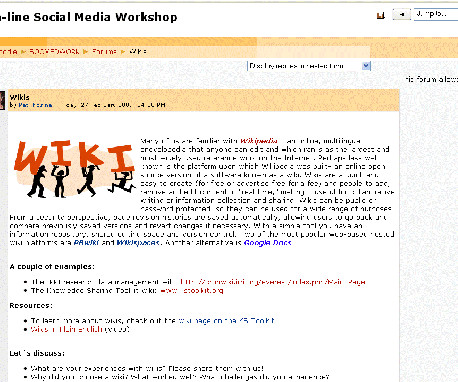Open the Knowledge Sharing Toolkit wiki URL link
This screenshot has height=382, width=458.
(x=192, y=290)
